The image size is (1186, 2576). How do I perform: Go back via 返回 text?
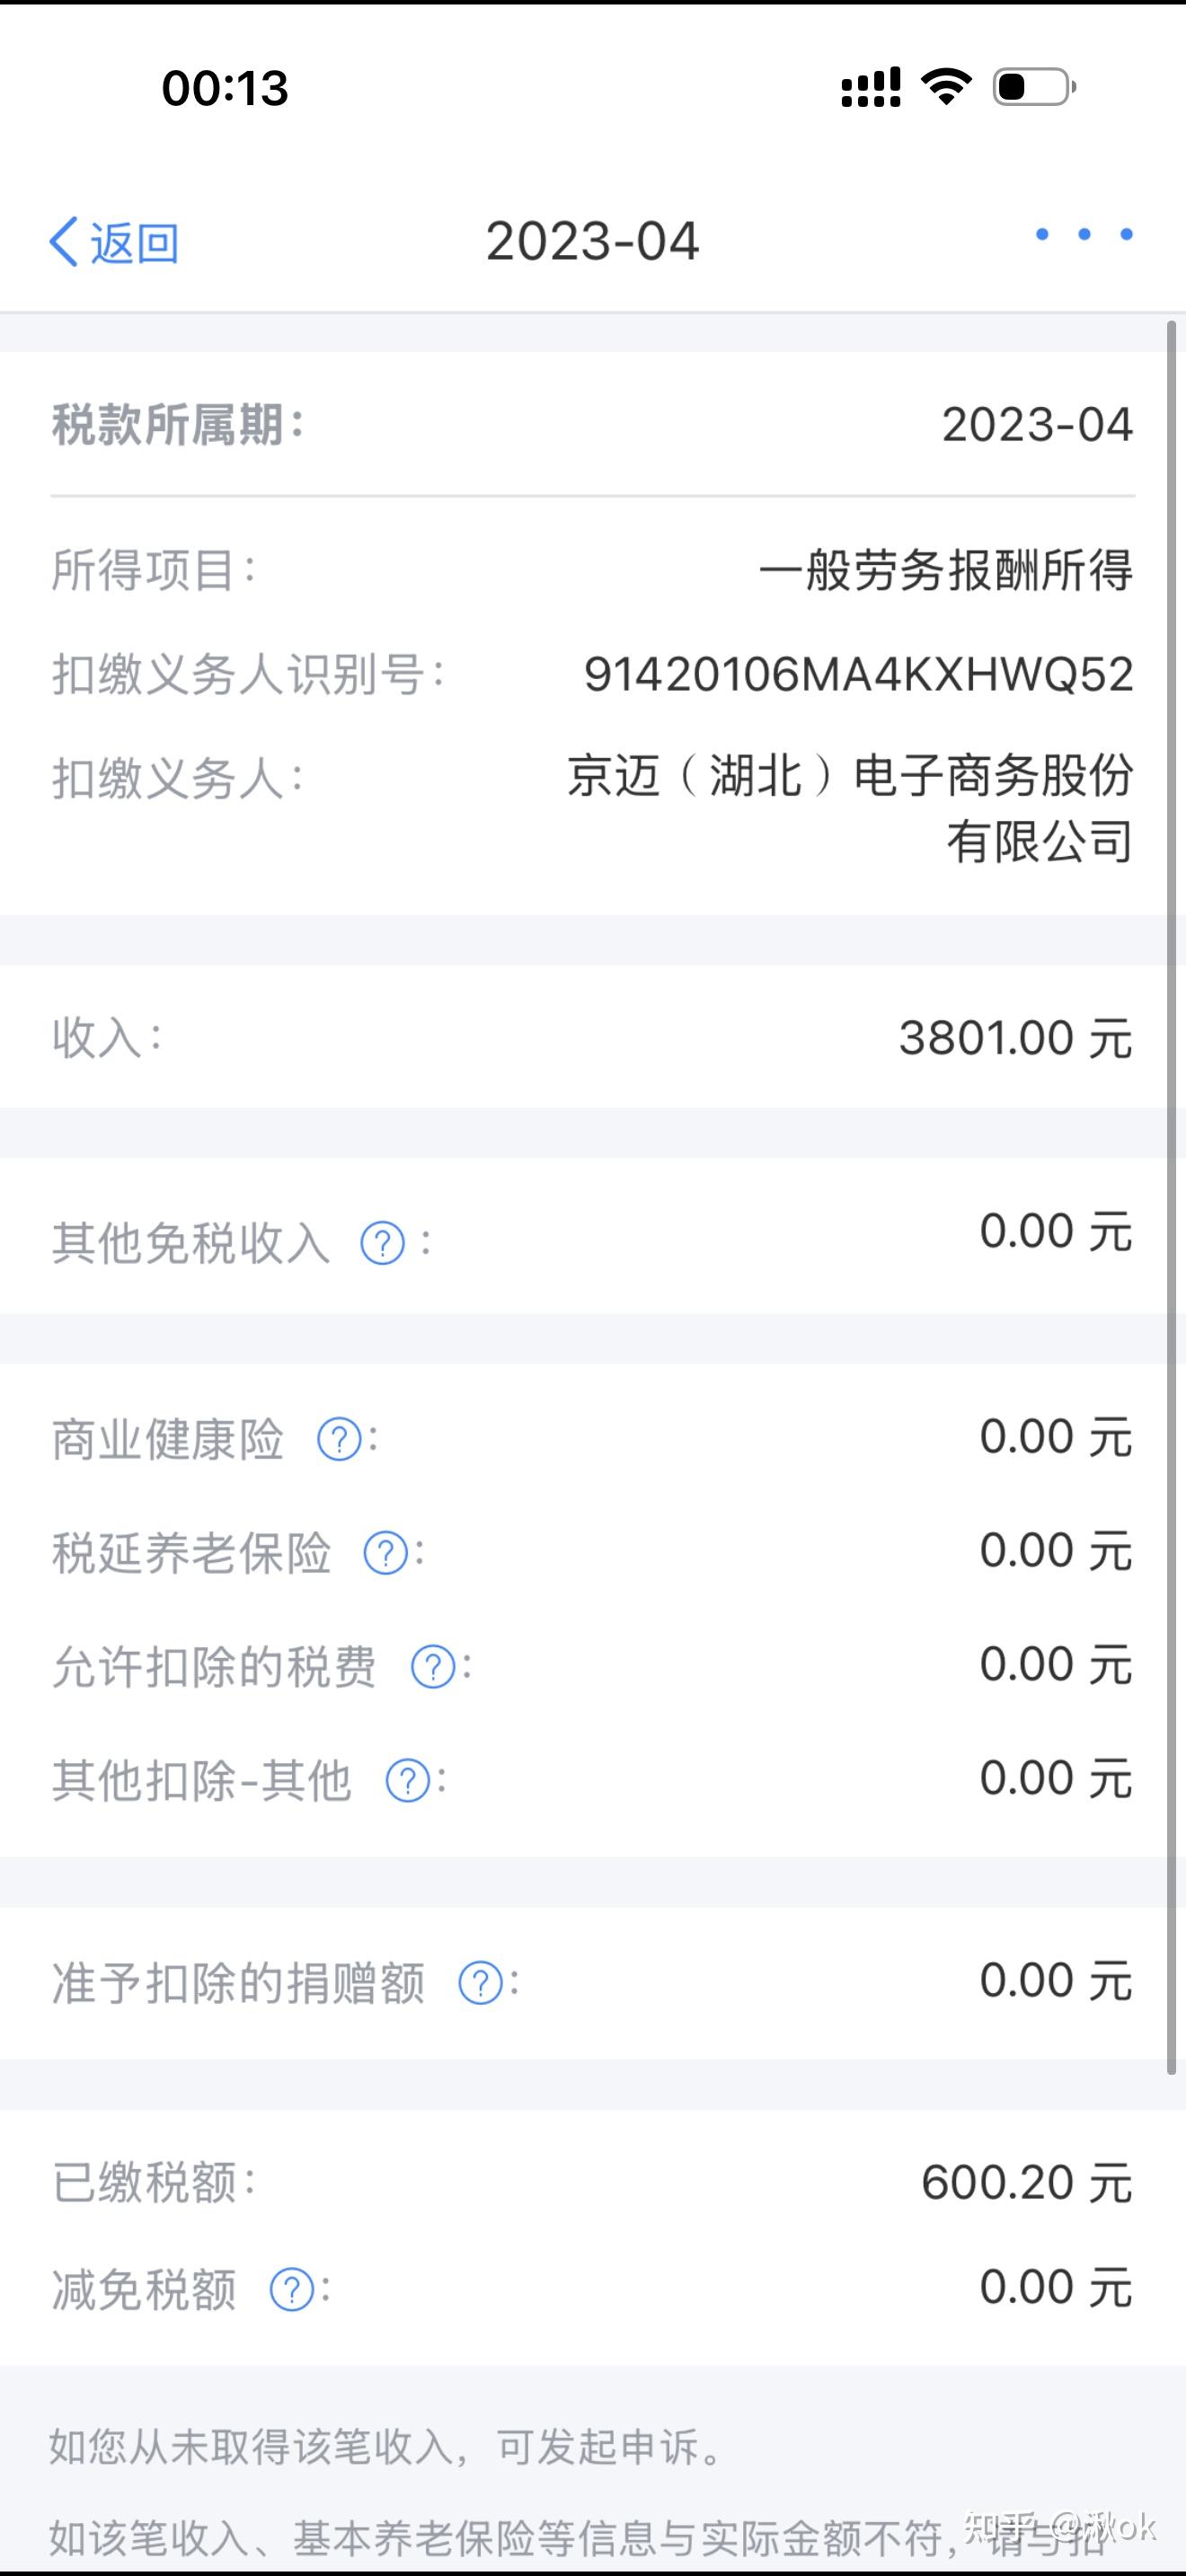click(x=135, y=243)
